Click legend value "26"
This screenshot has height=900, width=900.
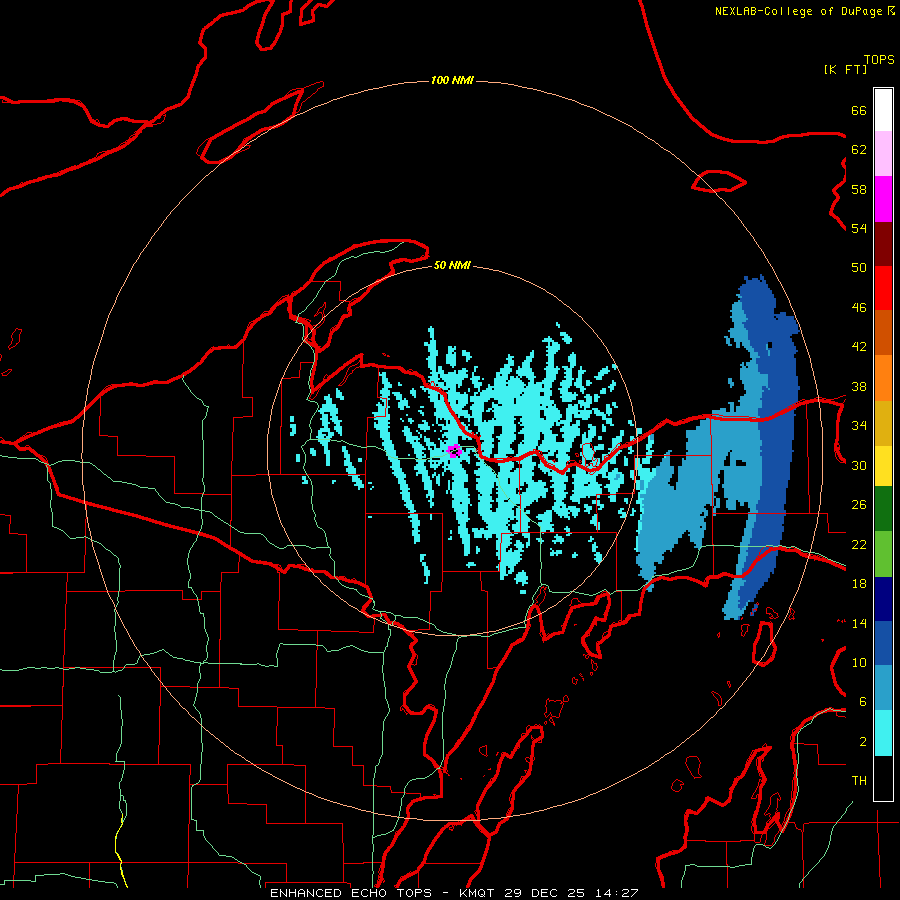(x=859, y=505)
